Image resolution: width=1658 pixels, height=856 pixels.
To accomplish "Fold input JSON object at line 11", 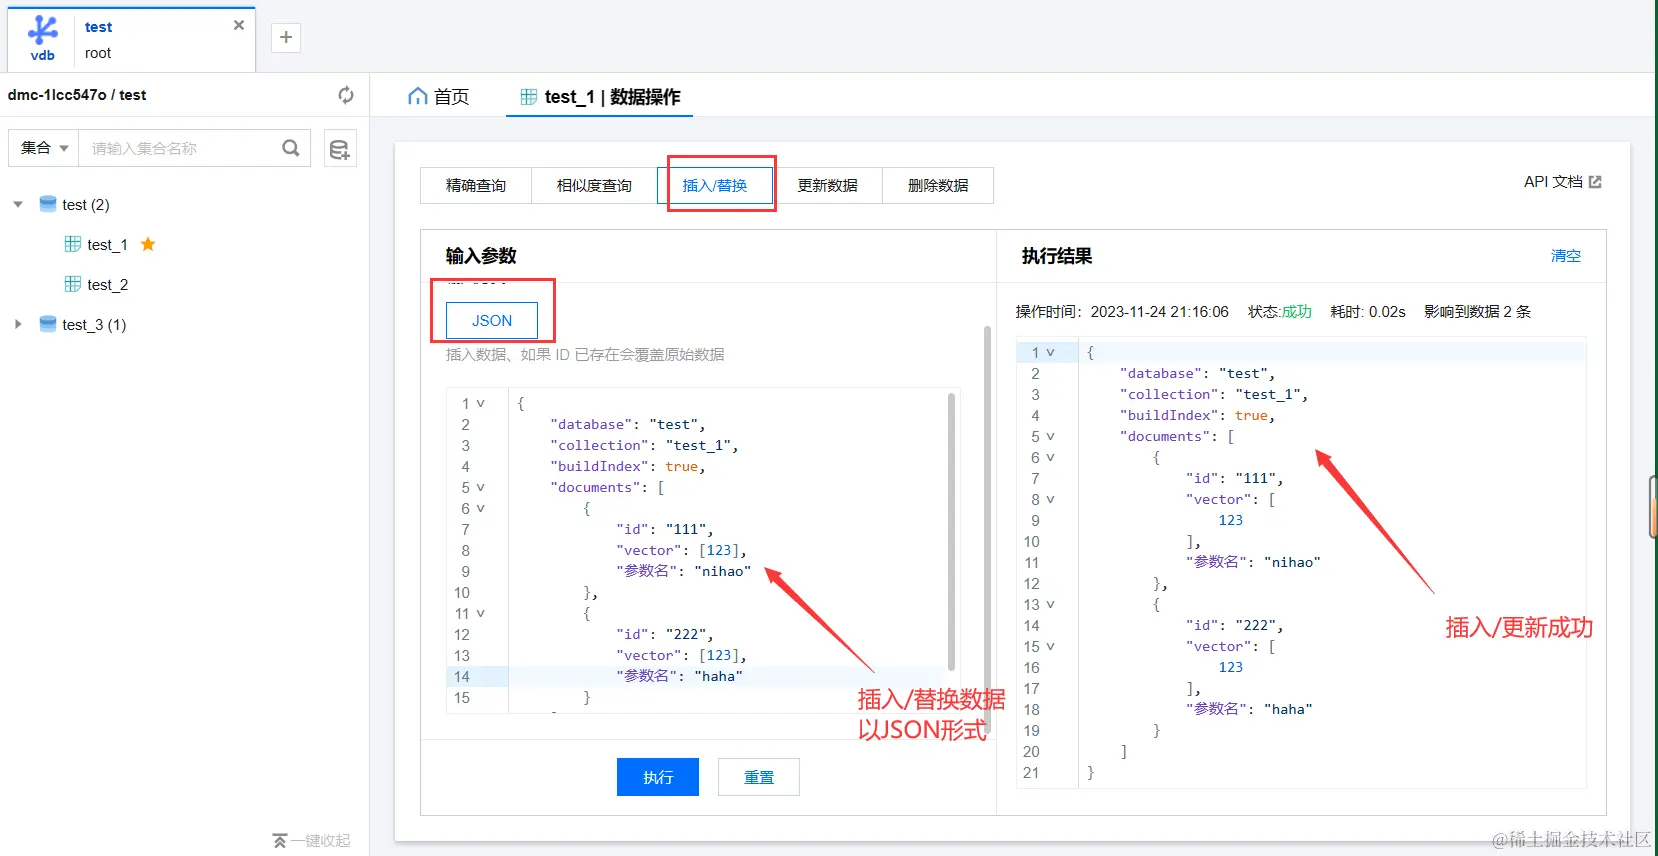I will tap(481, 614).
